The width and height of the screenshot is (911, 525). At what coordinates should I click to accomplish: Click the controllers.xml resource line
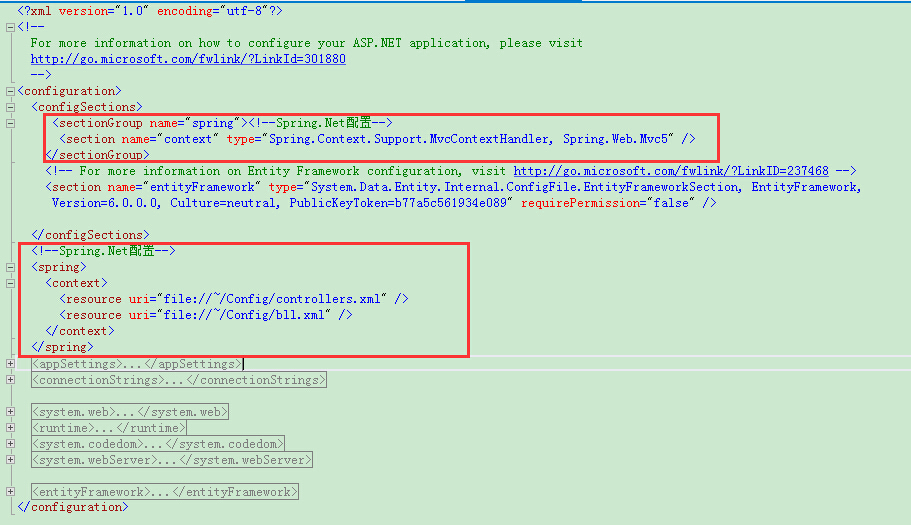coord(234,299)
